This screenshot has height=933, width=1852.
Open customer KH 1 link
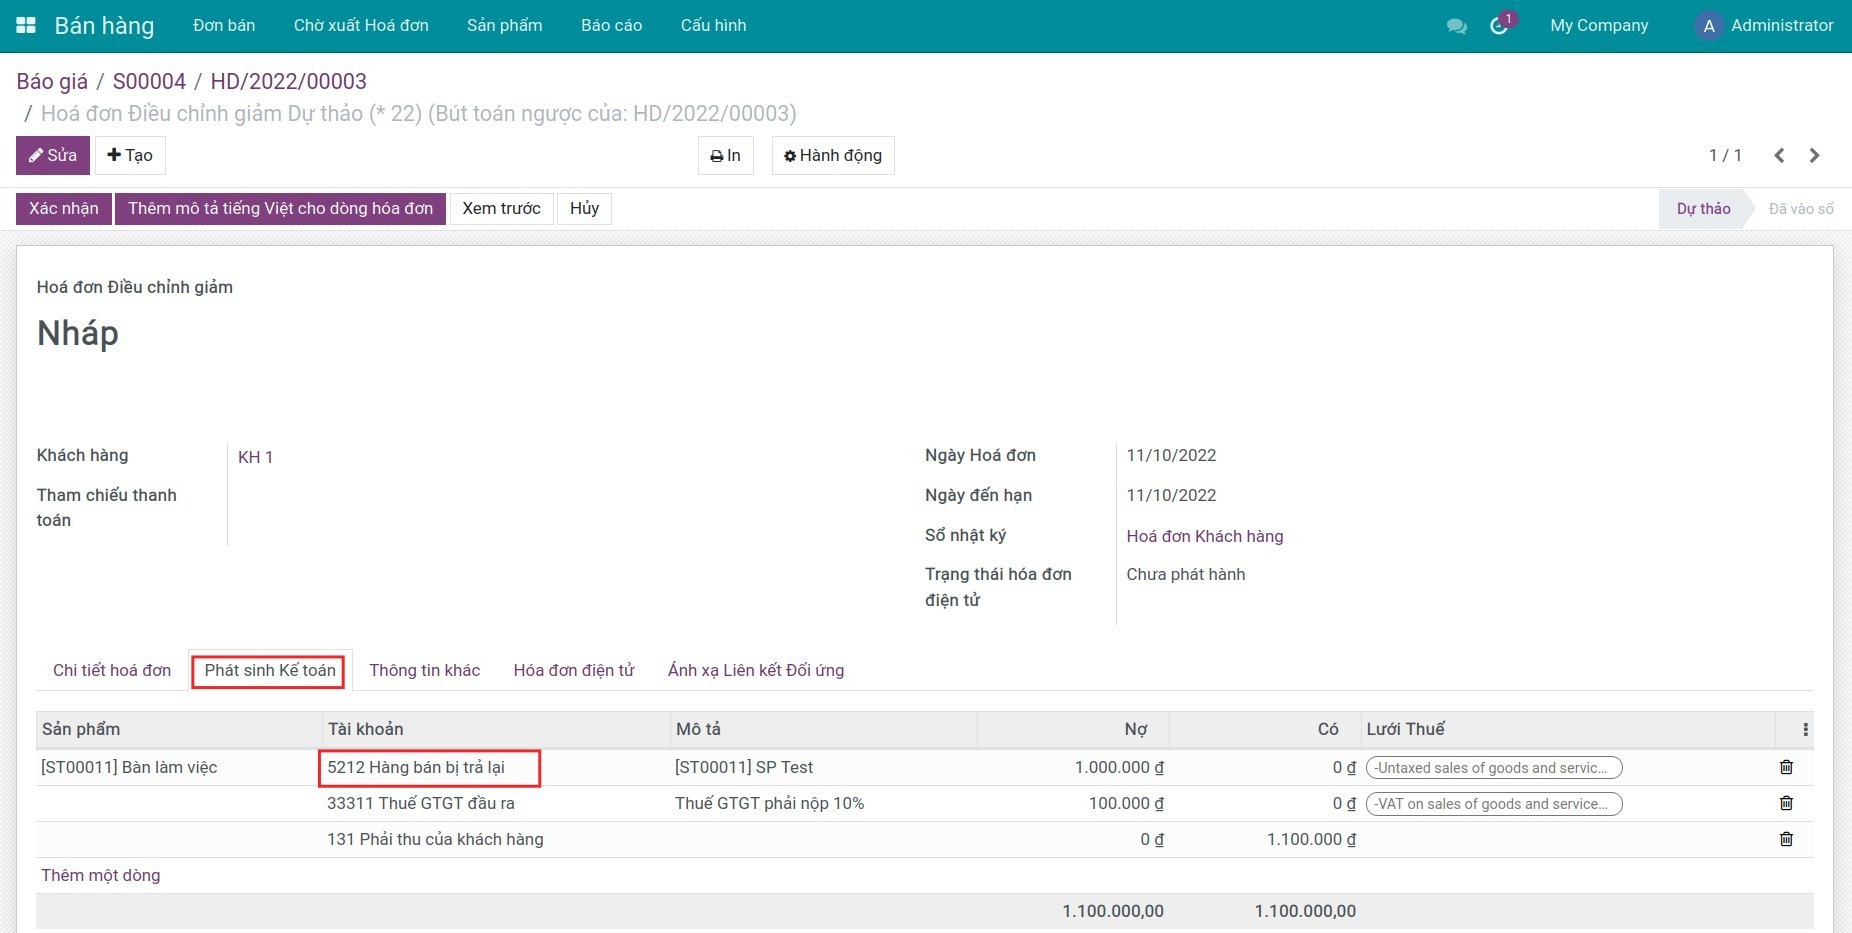point(255,457)
